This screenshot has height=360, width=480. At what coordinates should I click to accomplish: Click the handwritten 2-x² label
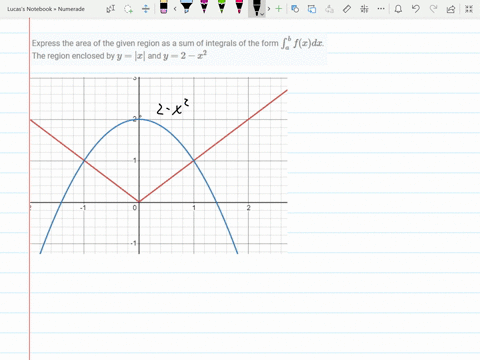pyautogui.click(x=173, y=107)
